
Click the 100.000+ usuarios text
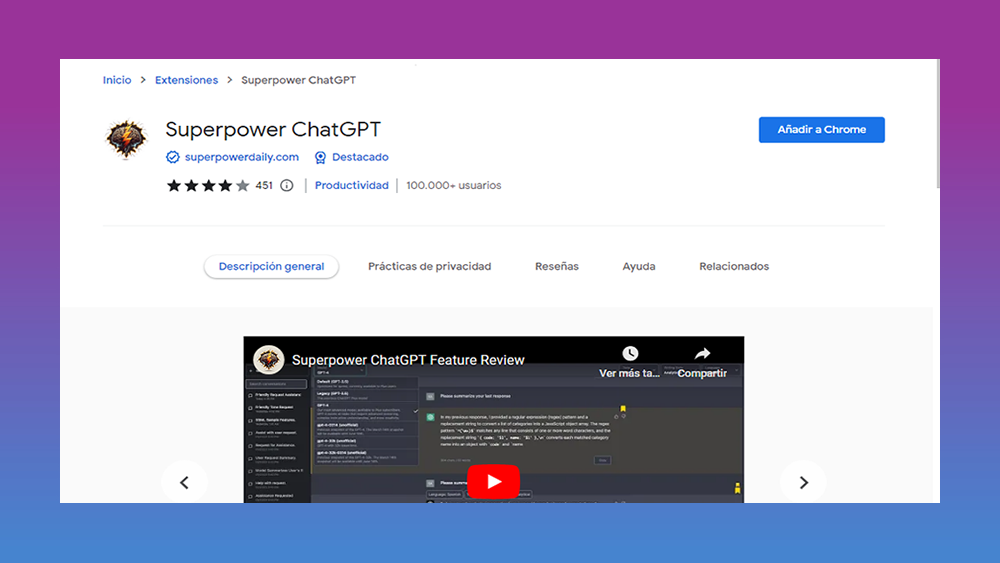point(453,186)
